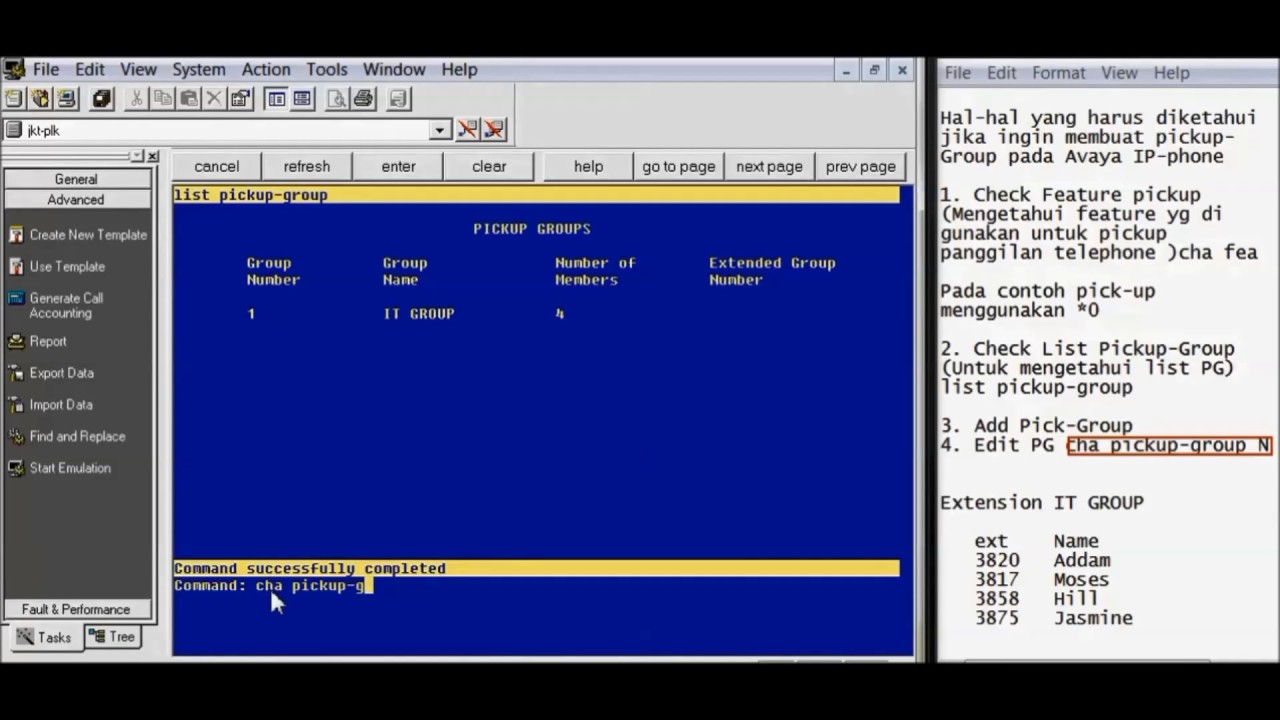Click the Generate Call Accounting icon
The width and height of the screenshot is (1280, 720).
pyautogui.click(x=16, y=298)
